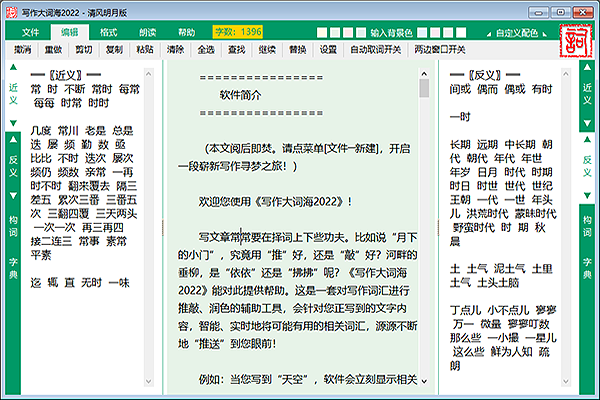Screen dimensions: 600x400
Task: Click the 软件简介 heading in editor
Action: coord(240,95)
